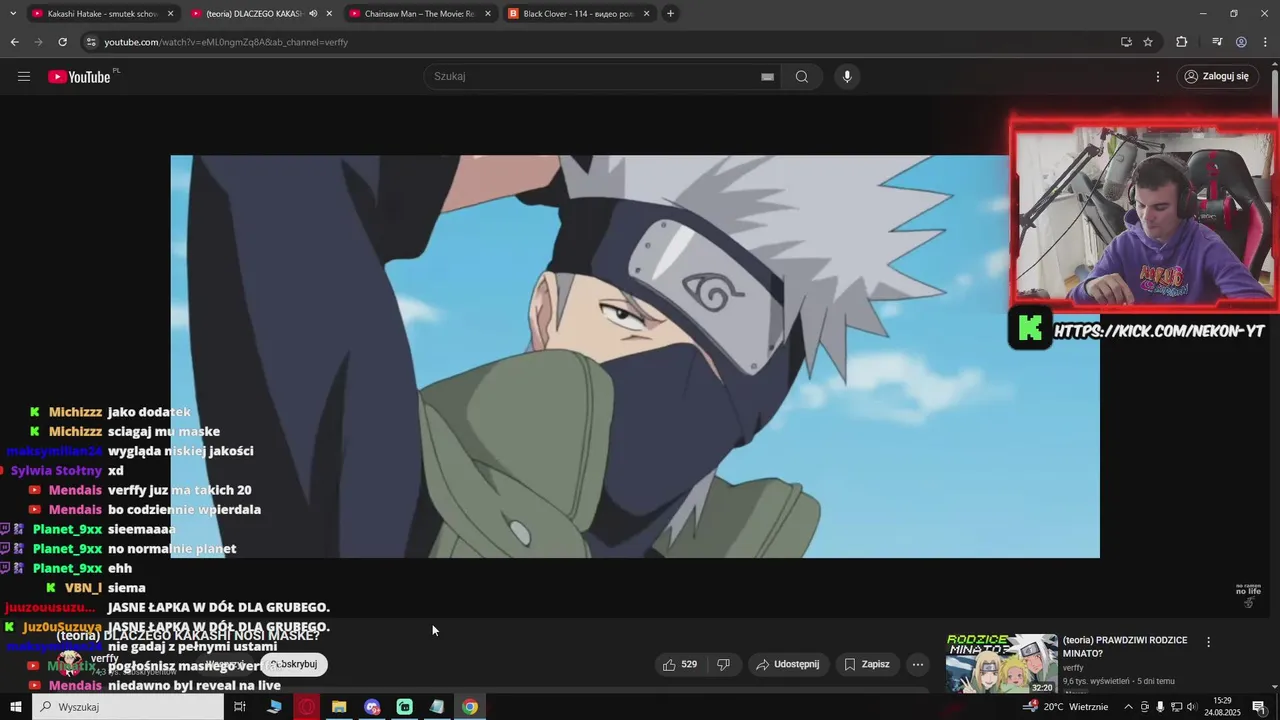
Task: Open Chrome media controls icon
Action: coord(1217,42)
